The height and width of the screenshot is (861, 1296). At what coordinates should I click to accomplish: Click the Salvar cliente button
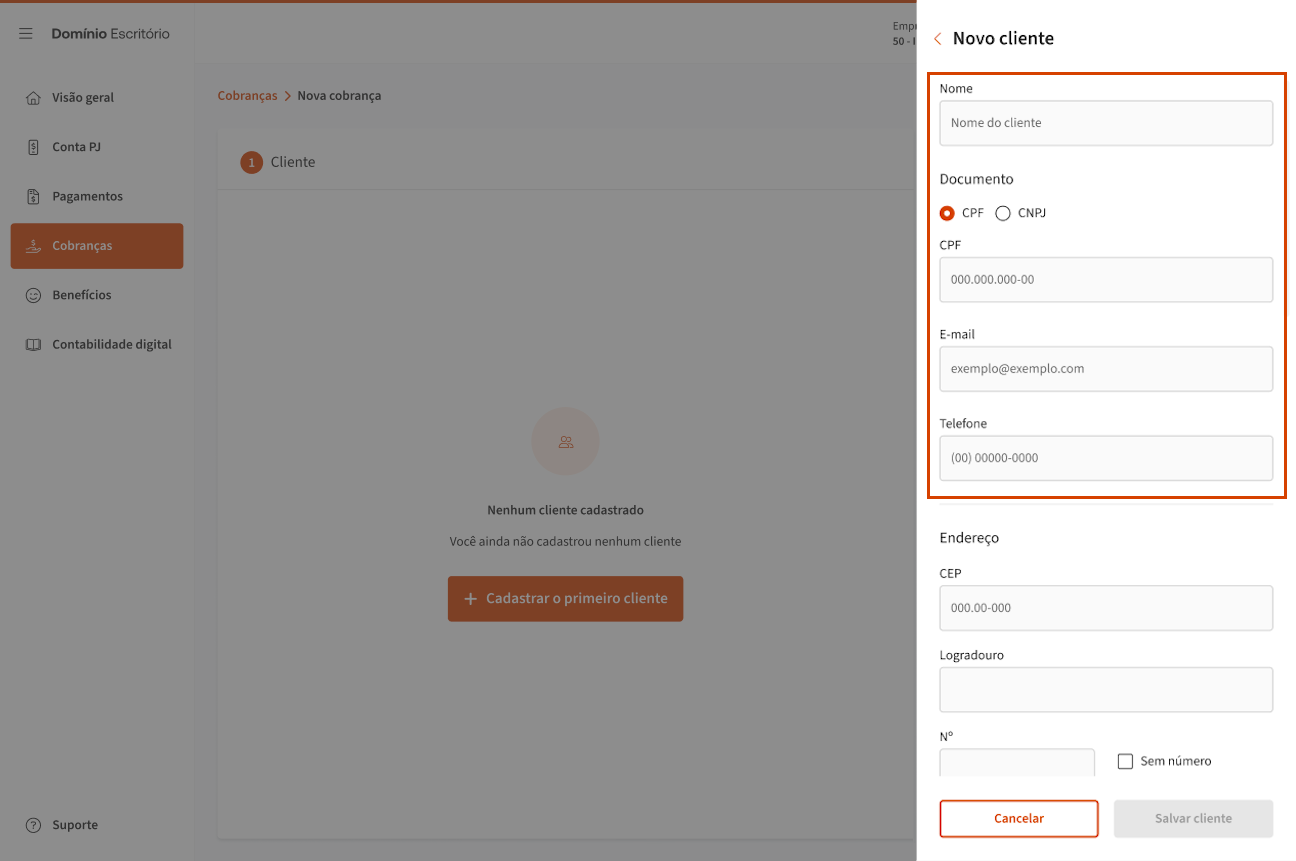click(x=1193, y=818)
